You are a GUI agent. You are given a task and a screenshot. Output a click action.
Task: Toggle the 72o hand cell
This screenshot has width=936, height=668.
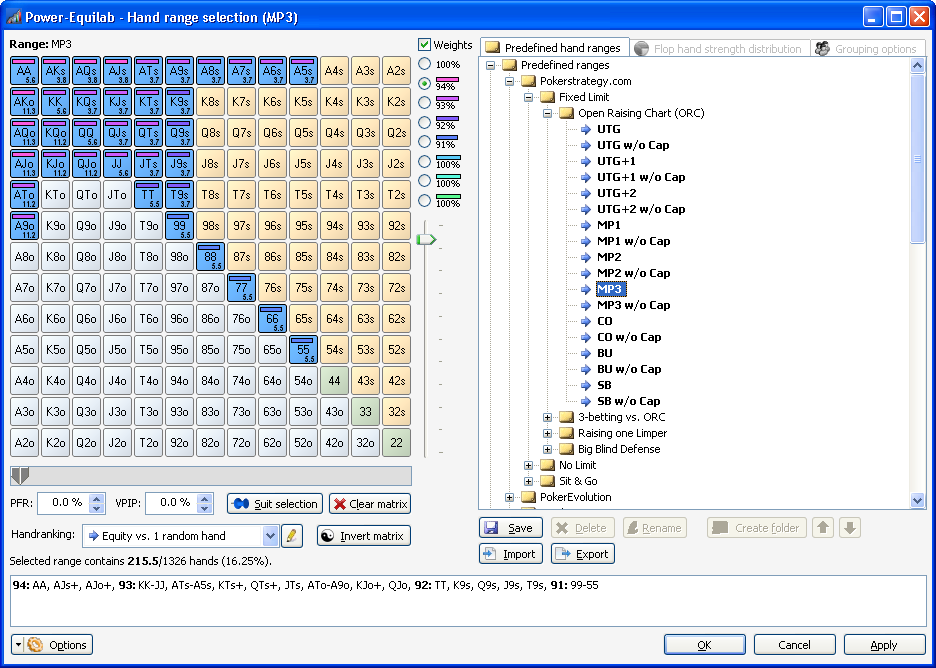pyautogui.click(x=241, y=442)
